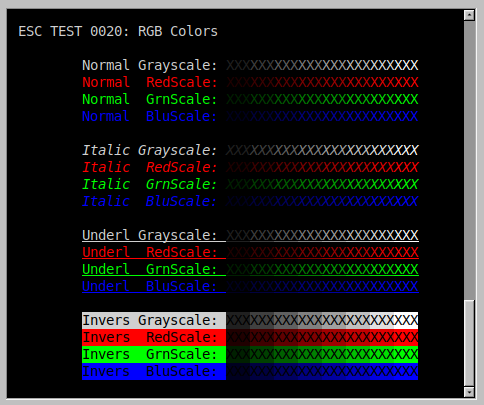
Task: Click the blue 'Invers BluScale:' block
Action: pos(154,371)
